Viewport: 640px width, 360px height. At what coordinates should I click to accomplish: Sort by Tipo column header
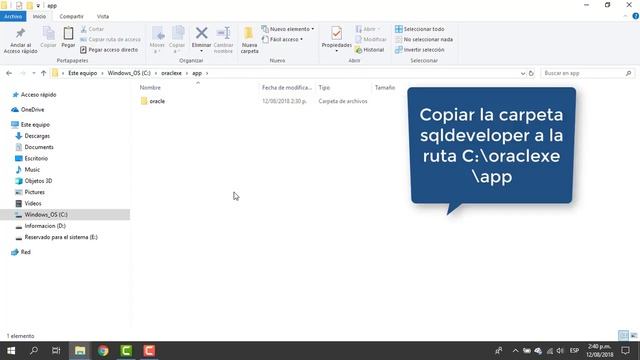tap(324, 87)
